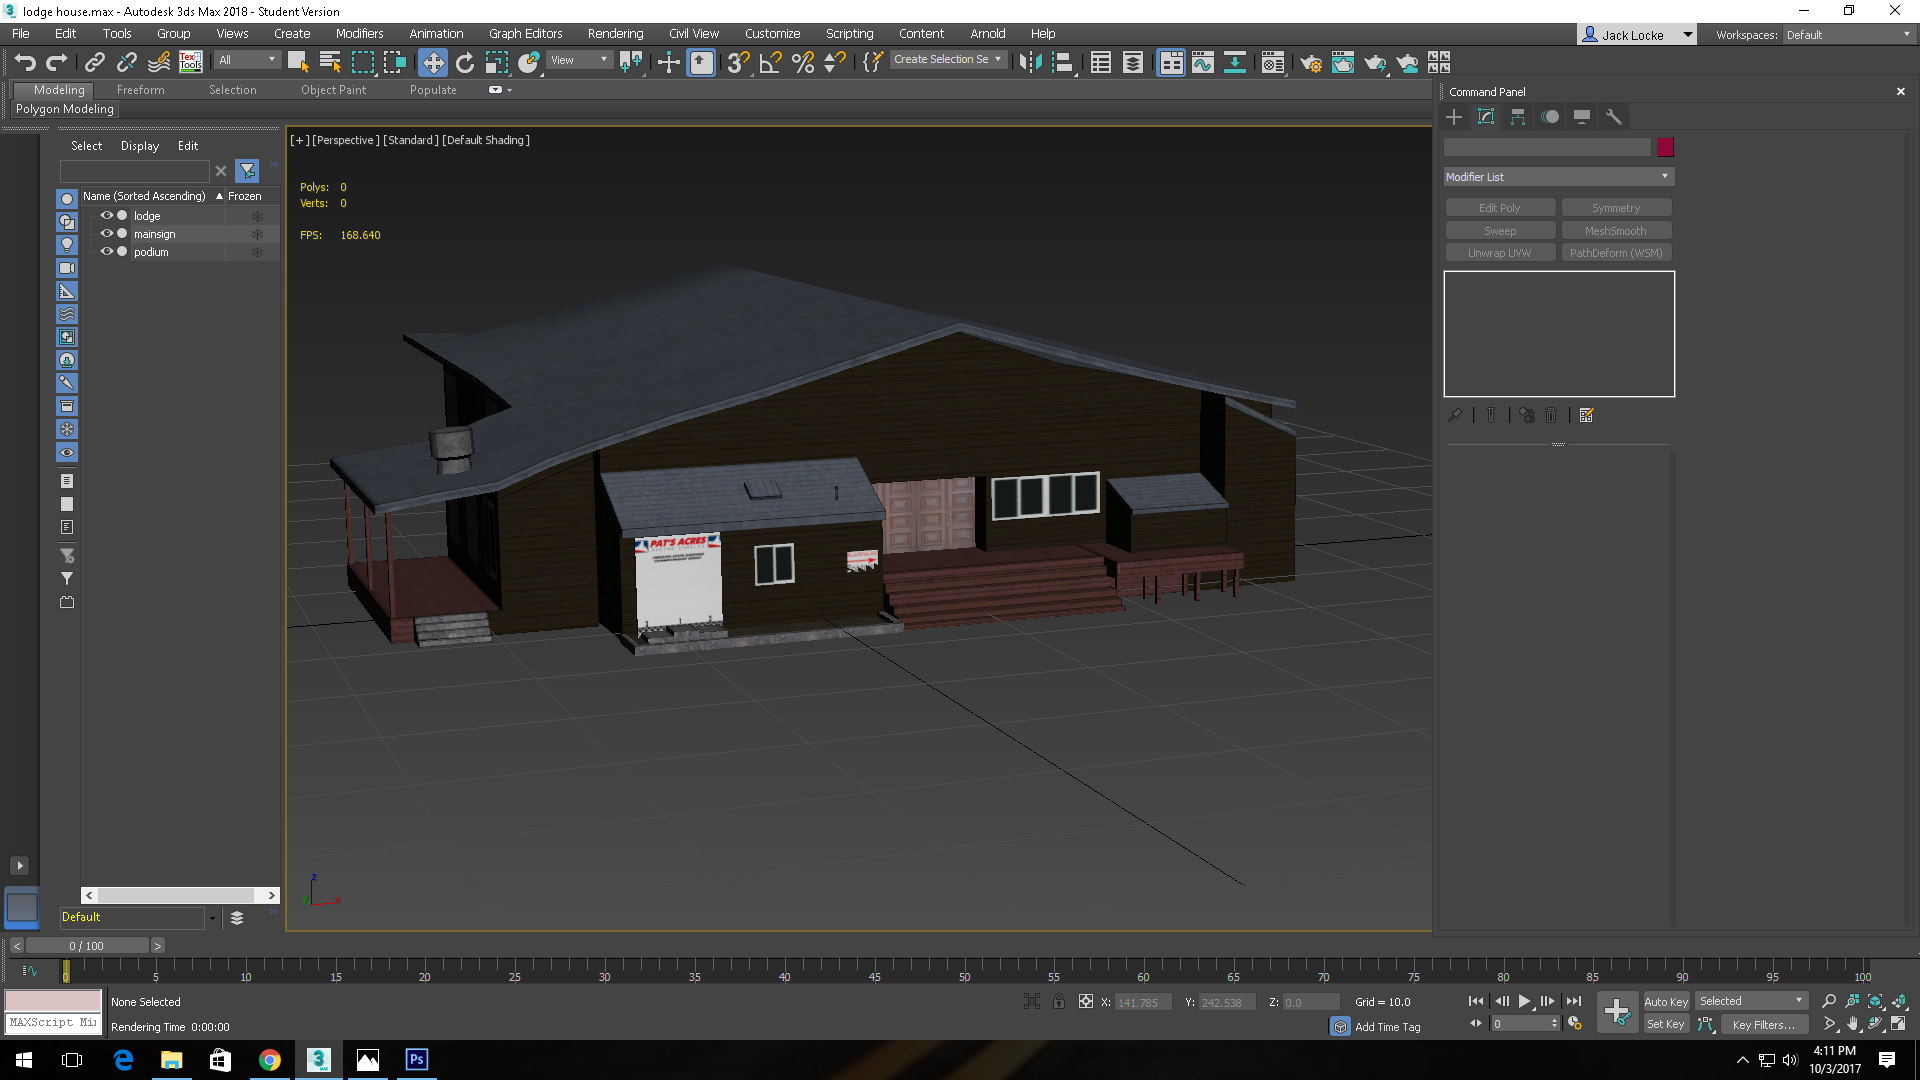
Task: Open the Rendered Frame Window
Action: 1343,62
